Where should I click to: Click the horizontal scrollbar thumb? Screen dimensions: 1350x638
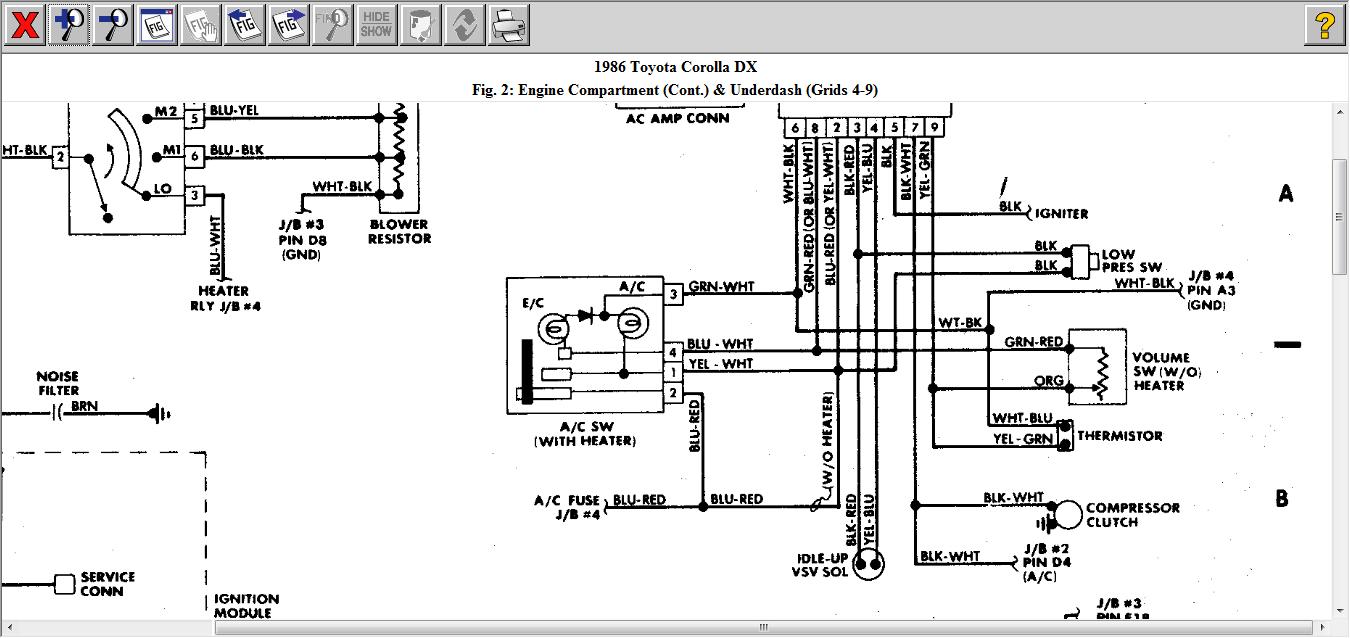(764, 627)
